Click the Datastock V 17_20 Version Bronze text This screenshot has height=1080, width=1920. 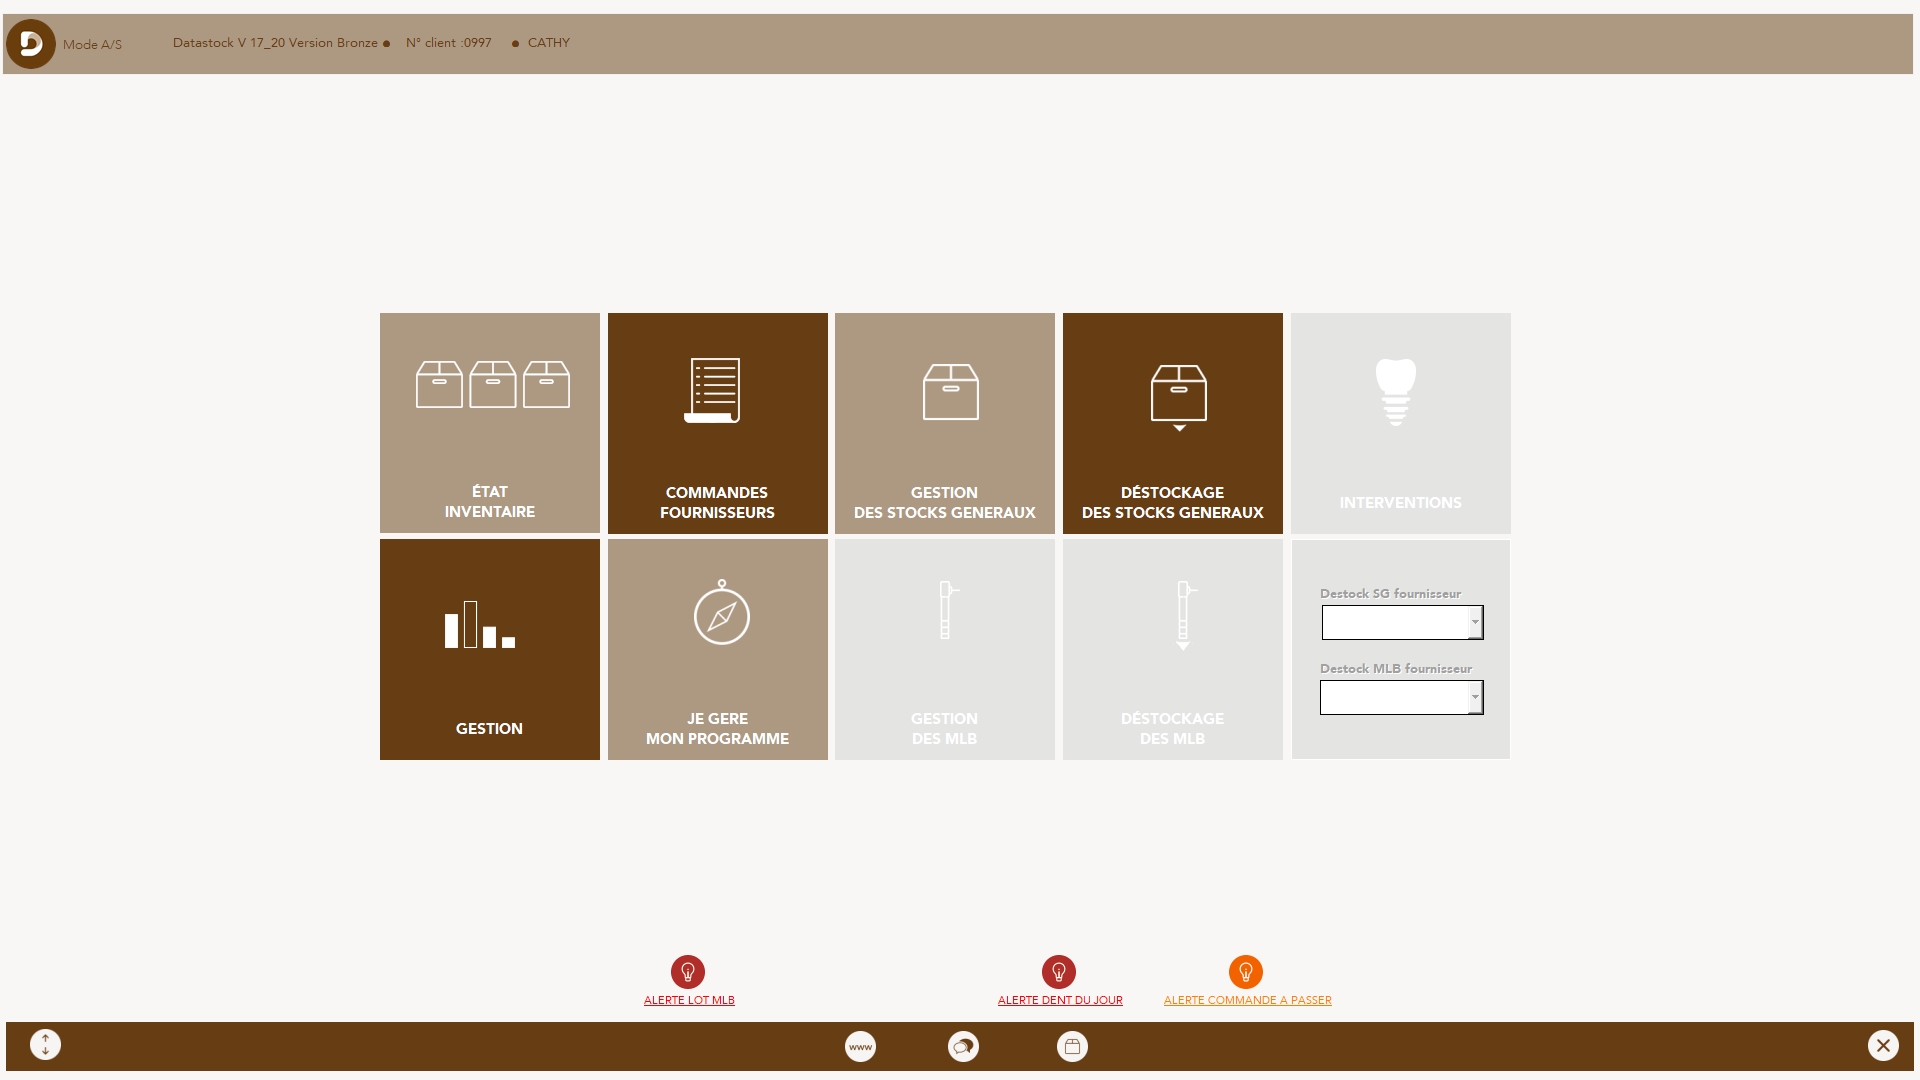point(275,43)
